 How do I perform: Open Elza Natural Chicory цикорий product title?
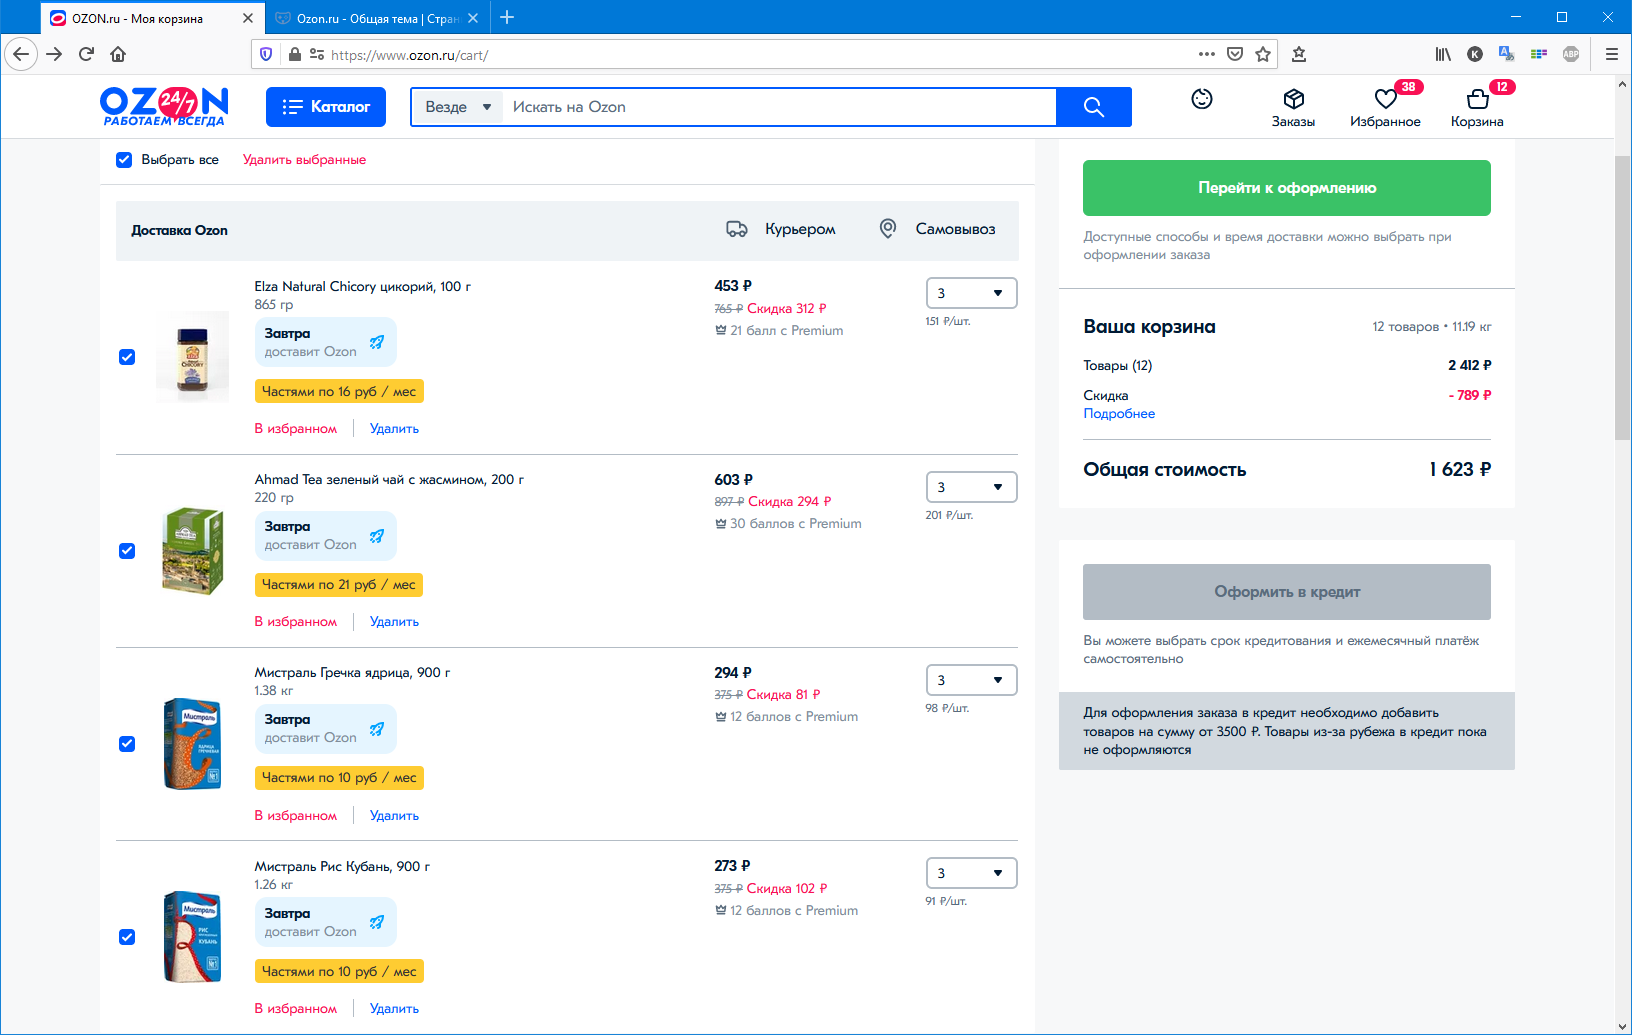(x=362, y=287)
